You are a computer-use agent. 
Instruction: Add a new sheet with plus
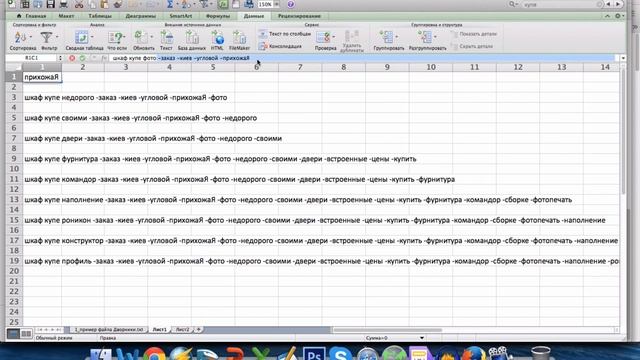click(x=199, y=329)
